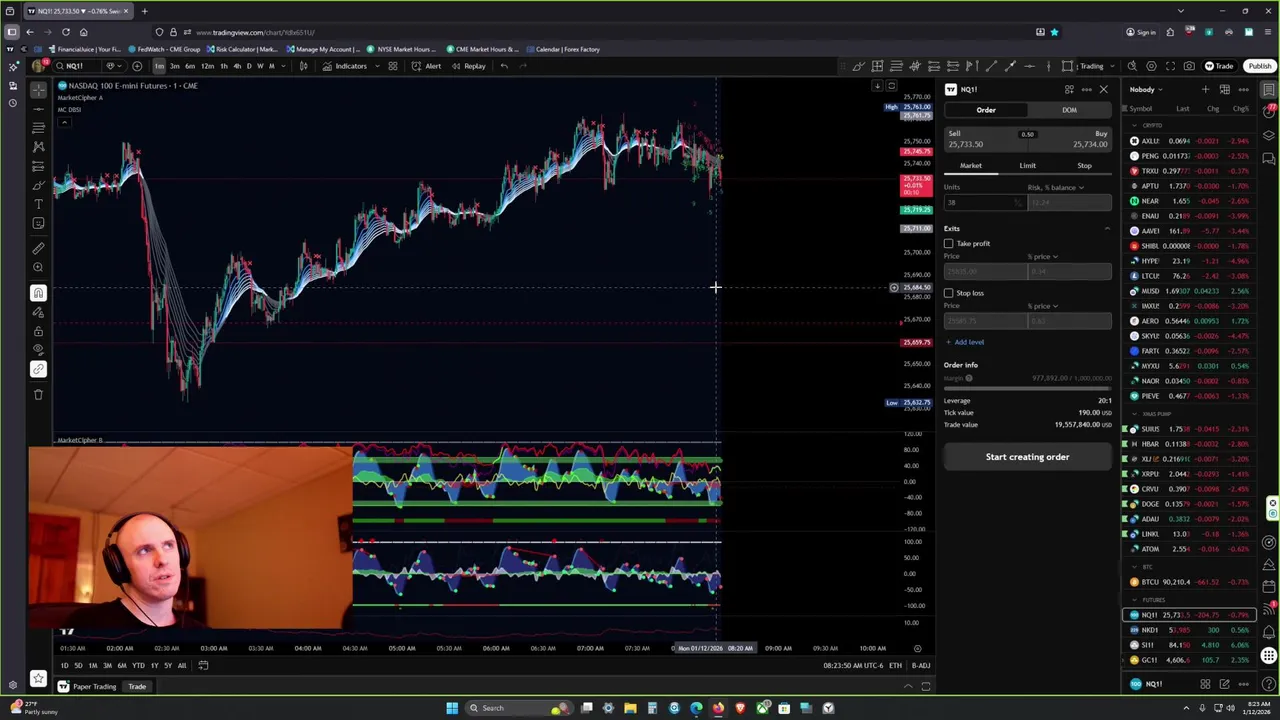Enable the Stop loss checkbox
Screen dimensions: 1280x720
[948, 293]
